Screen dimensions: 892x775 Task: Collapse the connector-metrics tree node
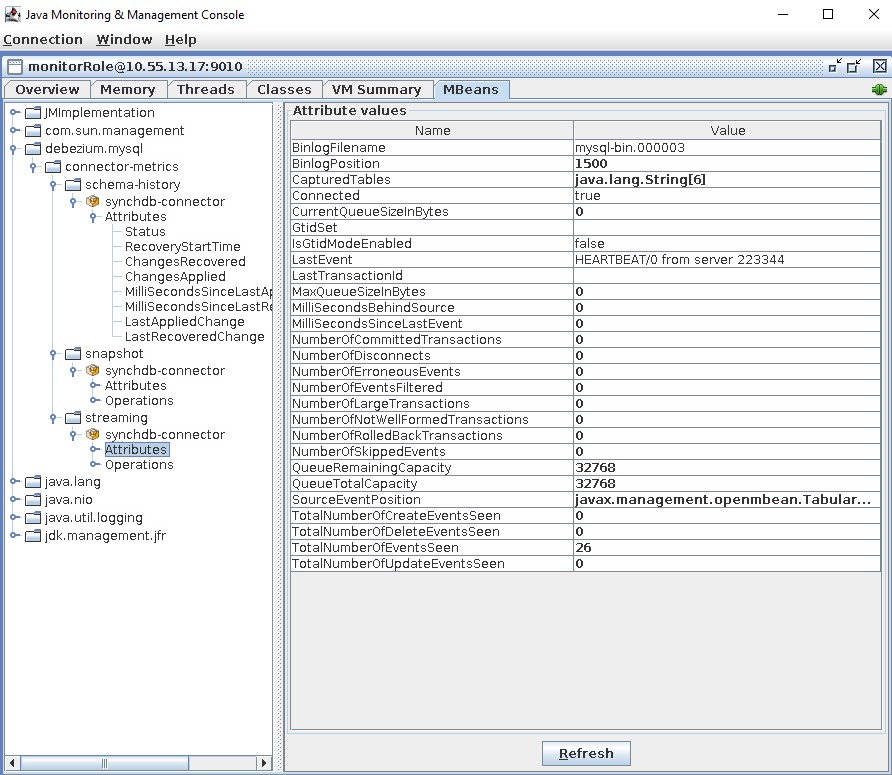click(34, 167)
